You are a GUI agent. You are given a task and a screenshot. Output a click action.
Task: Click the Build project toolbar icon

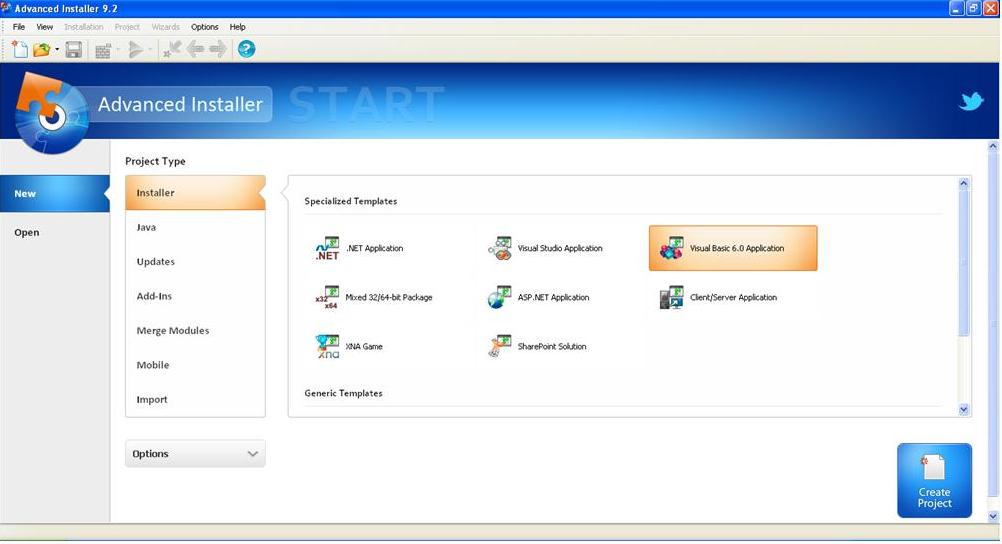[x=103, y=51]
